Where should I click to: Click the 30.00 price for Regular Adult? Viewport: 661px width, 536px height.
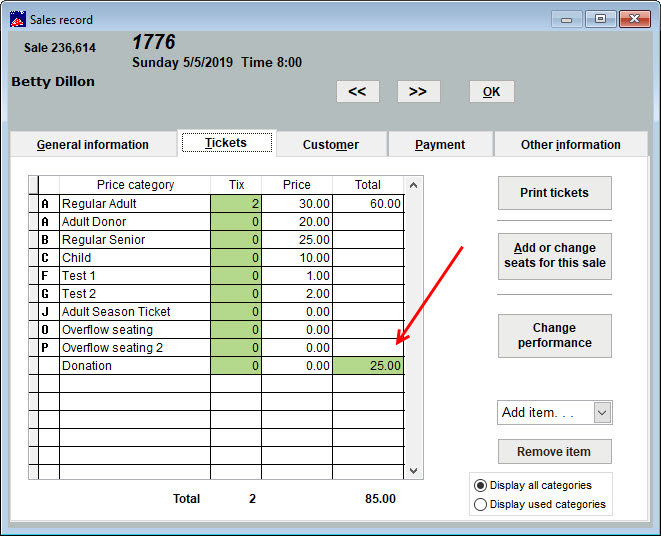click(x=297, y=204)
